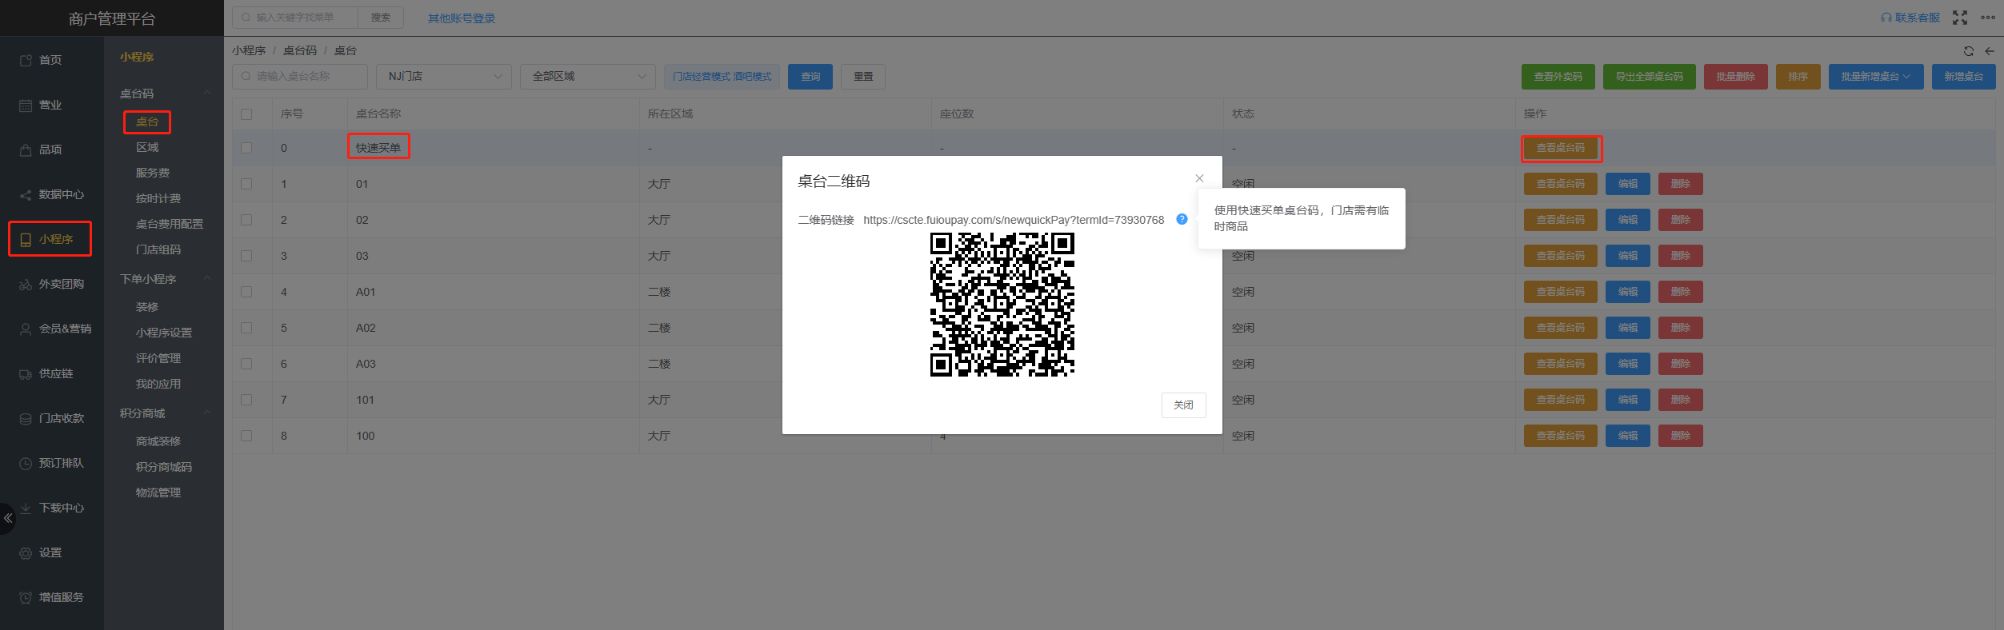2004x630 pixels.
Task: Click the 门店收款 coins icon
Action: click(26, 419)
